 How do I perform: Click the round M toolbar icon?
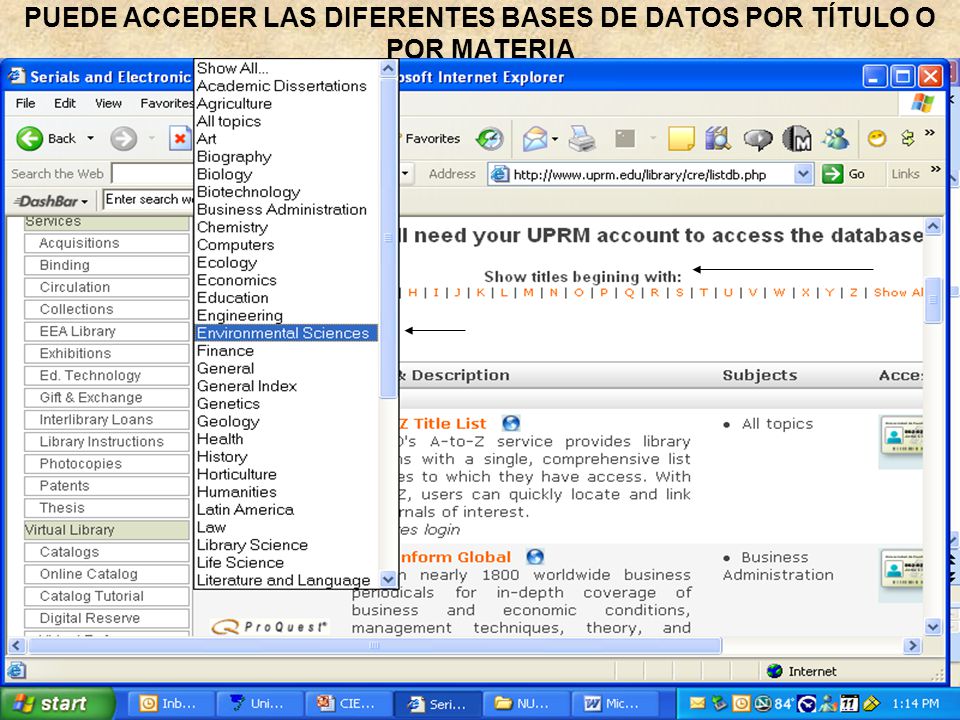coord(797,139)
